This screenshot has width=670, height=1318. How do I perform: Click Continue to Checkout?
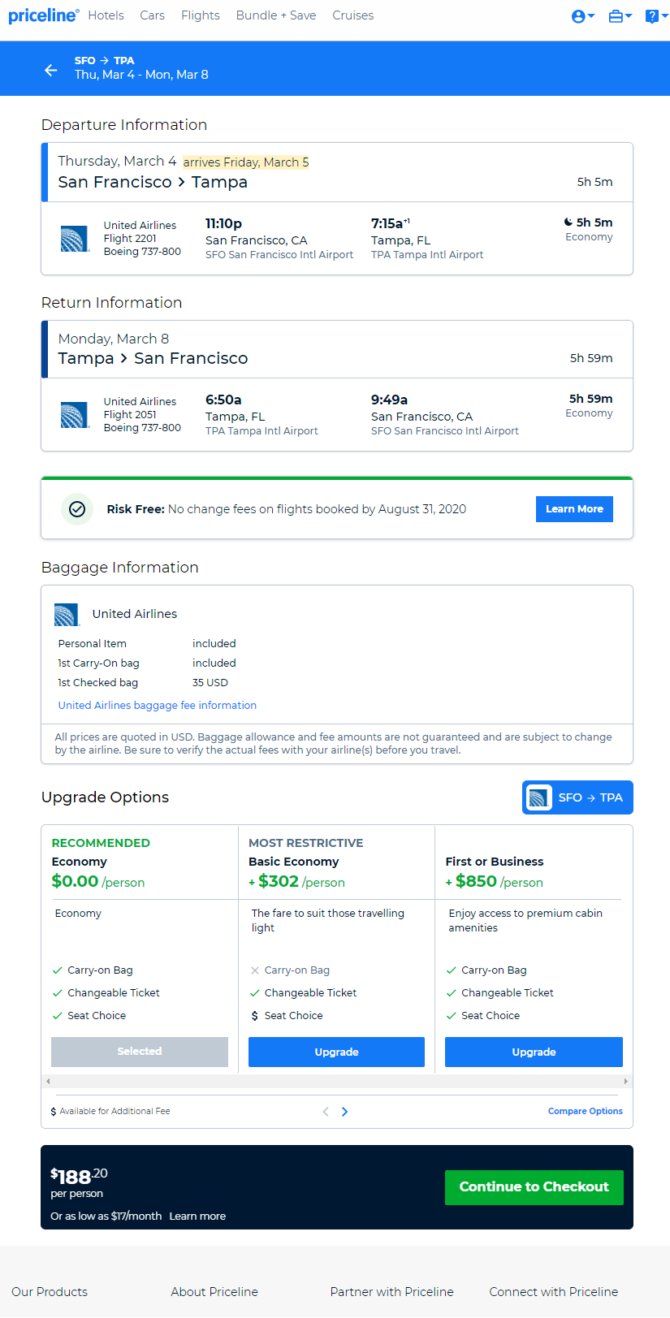click(534, 1187)
